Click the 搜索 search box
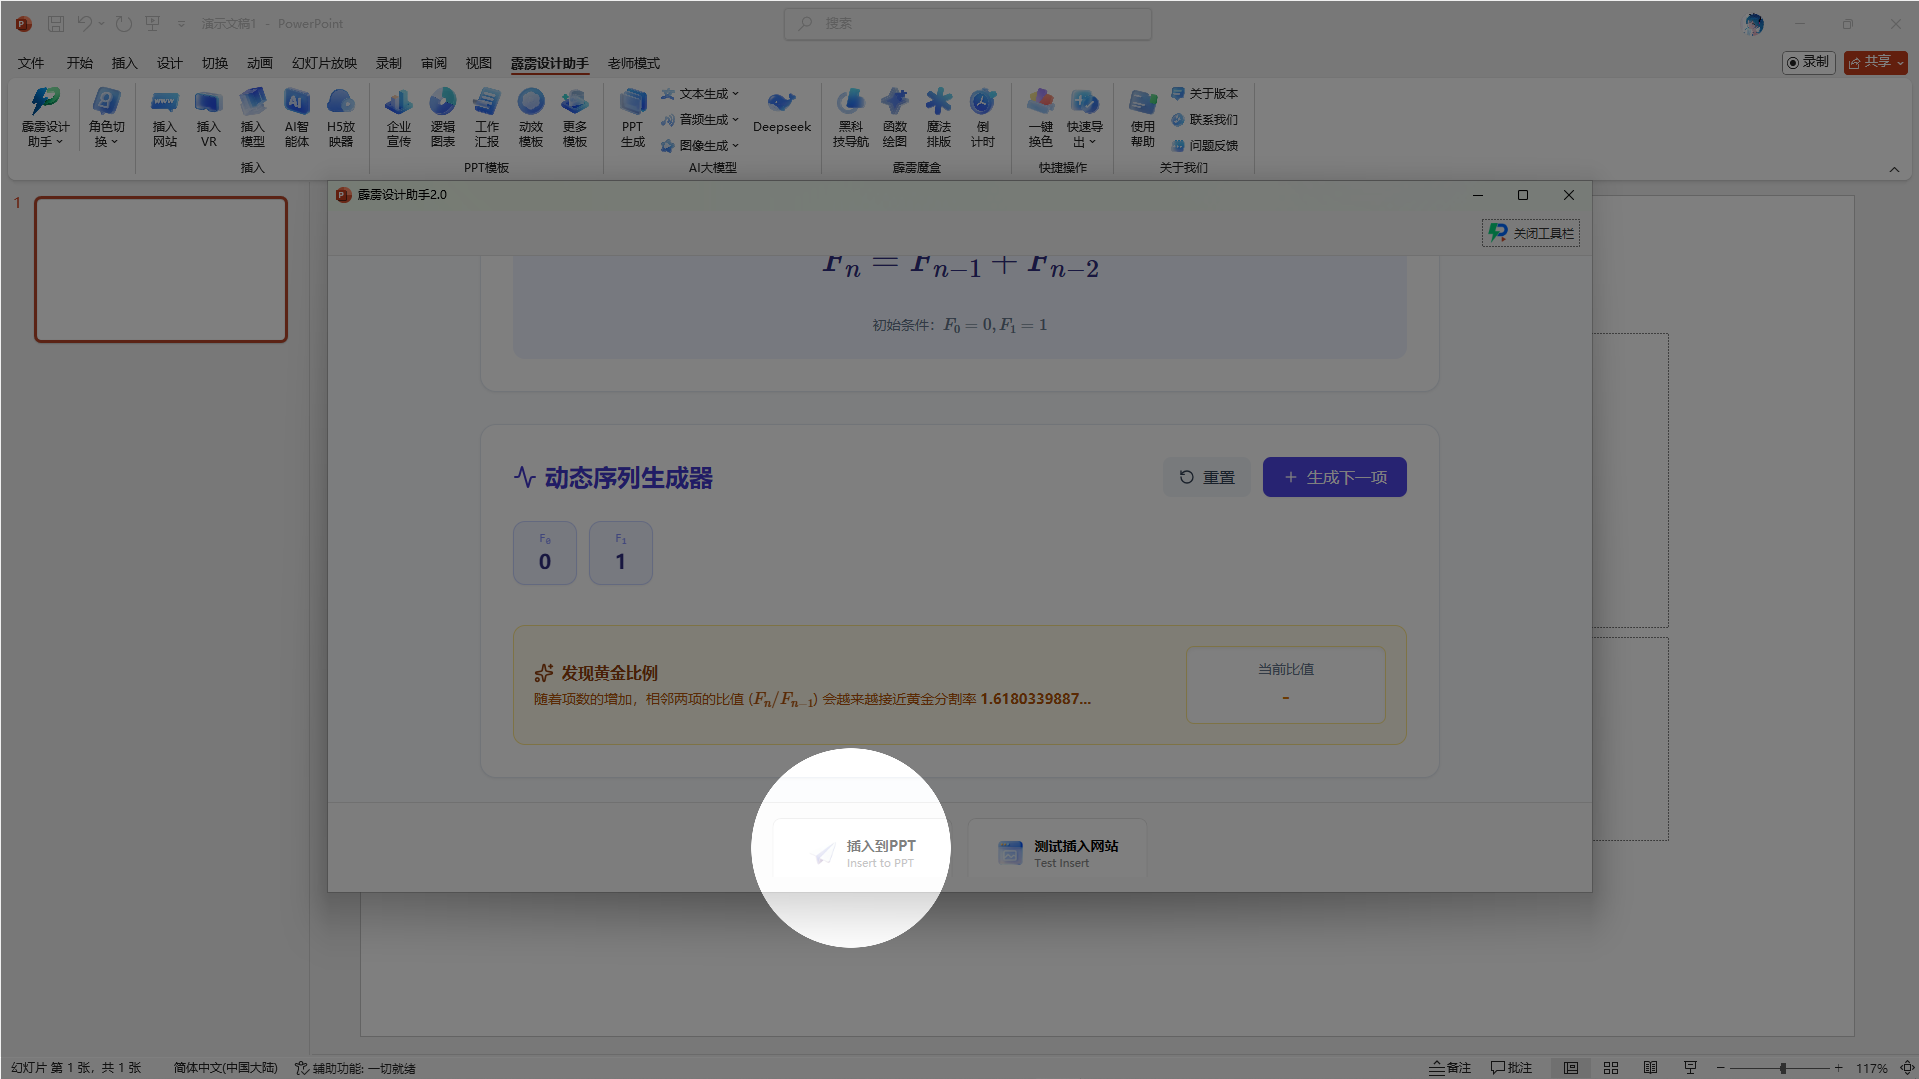The width and height of the screenshot is (1919, 1079). pos(968,23)
